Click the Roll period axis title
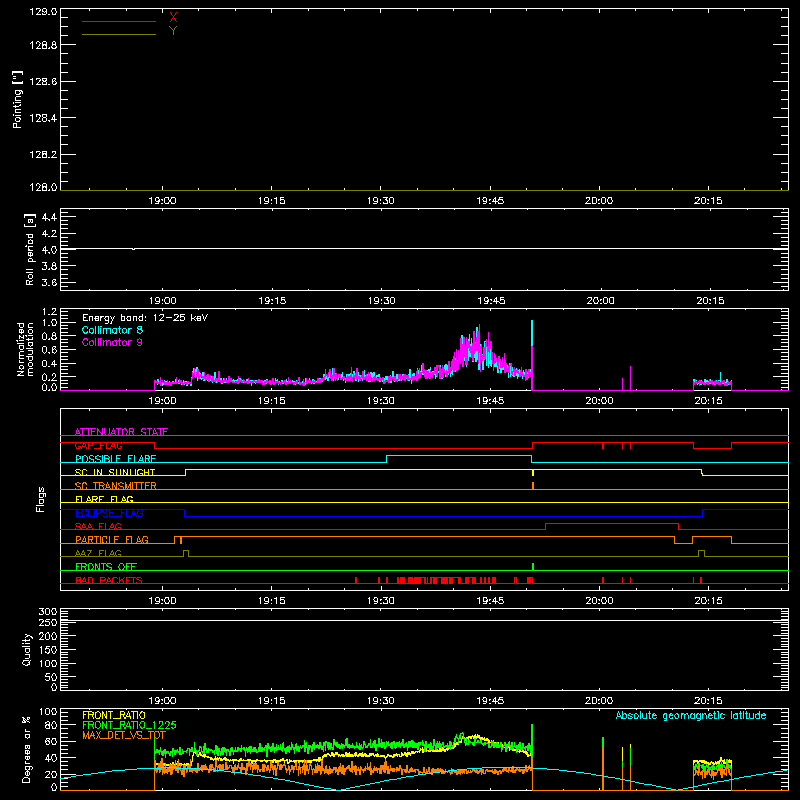800x800 pixels. 29,249
